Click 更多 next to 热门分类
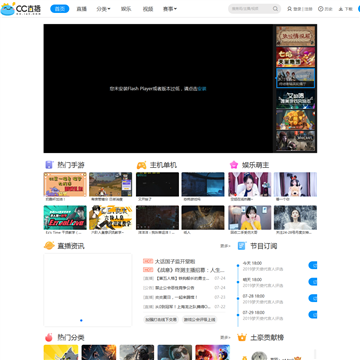The width and height of the screenshot is (360, 360). click(225, 338)
